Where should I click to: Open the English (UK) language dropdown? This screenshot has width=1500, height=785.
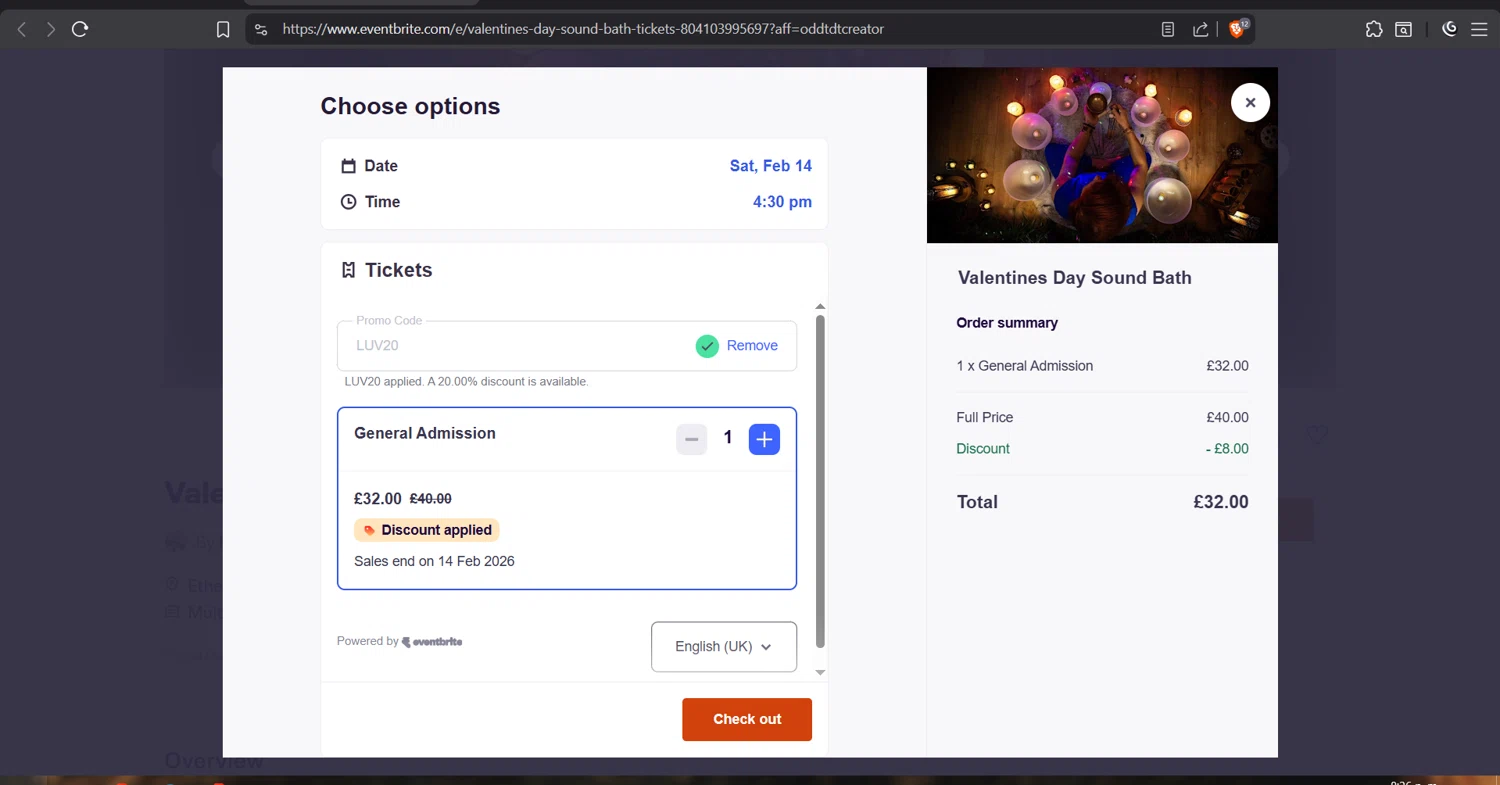click(723, 647)
